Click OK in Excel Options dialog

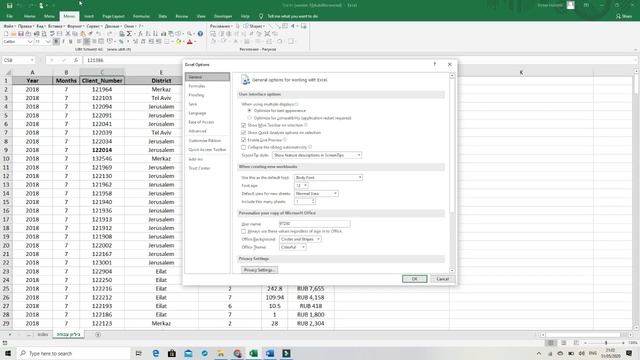tap(414, 279)
